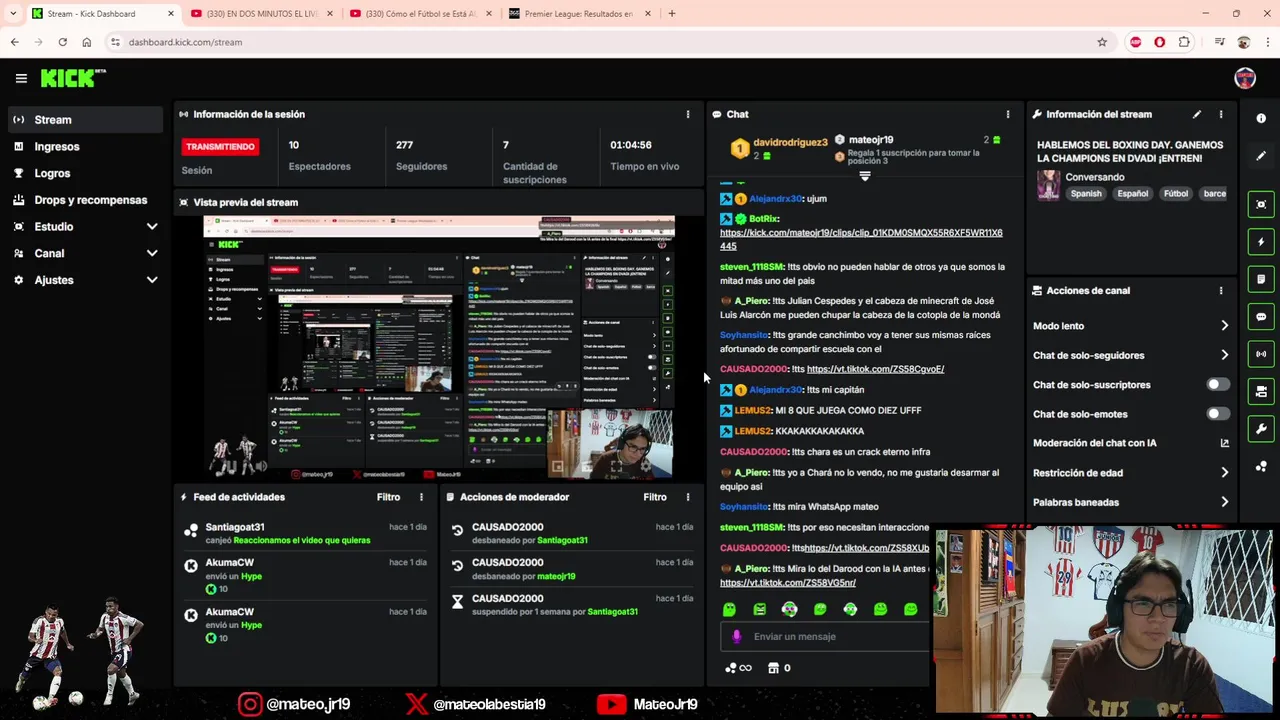The width and height of the screenshot is (1280, 720).
Task: Open Palabras baneadas settings arrow
Action: tap(1224, 502)
